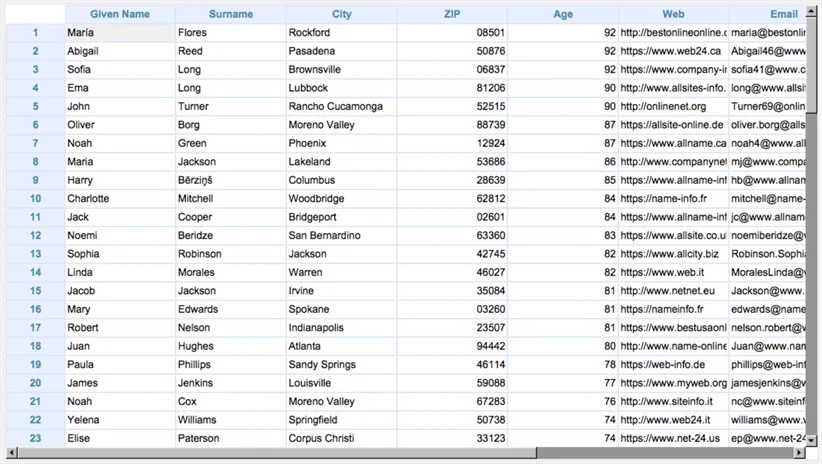Sort by the Surname column header

[231, 14]
